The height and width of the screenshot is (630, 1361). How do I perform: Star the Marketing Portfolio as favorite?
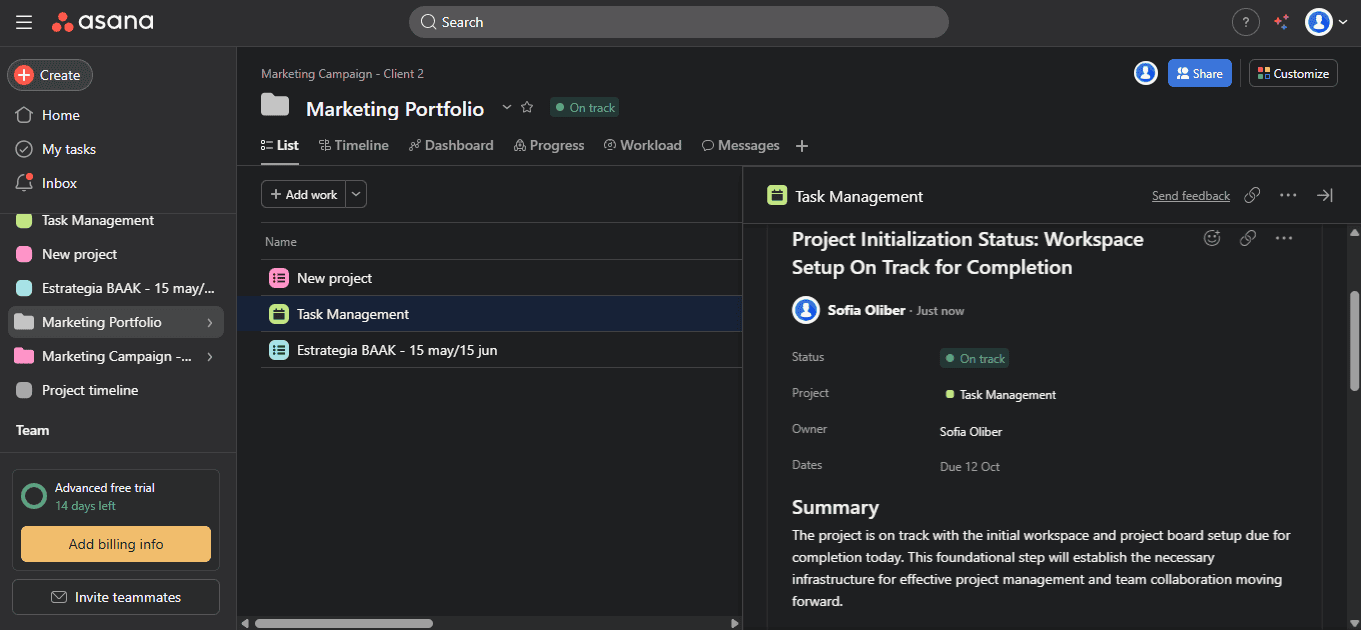[x=527, y=108]
